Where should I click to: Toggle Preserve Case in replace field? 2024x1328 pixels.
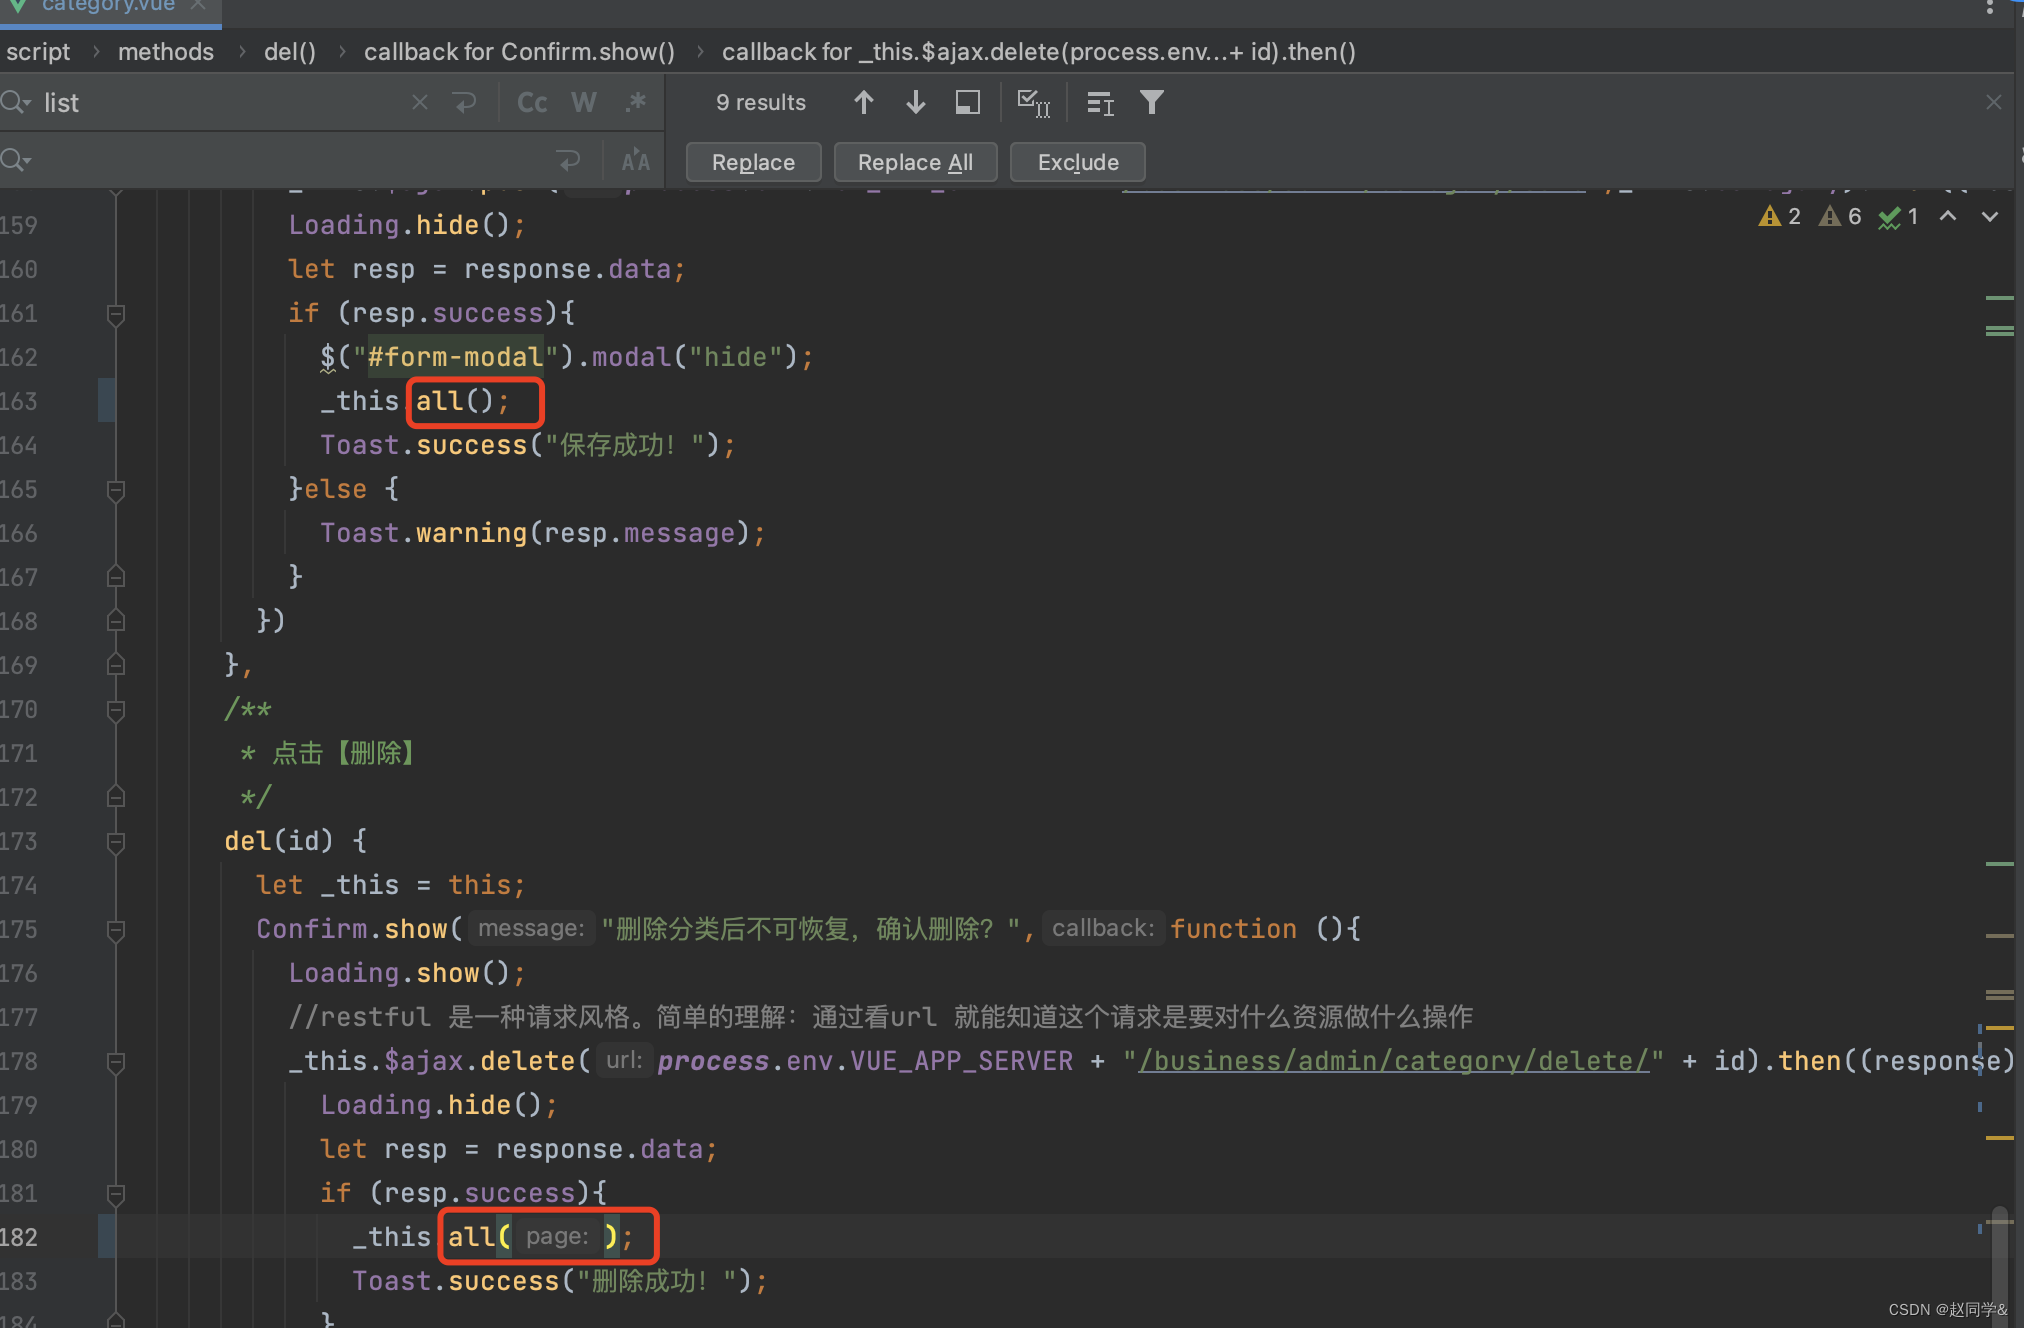(635, 160)
